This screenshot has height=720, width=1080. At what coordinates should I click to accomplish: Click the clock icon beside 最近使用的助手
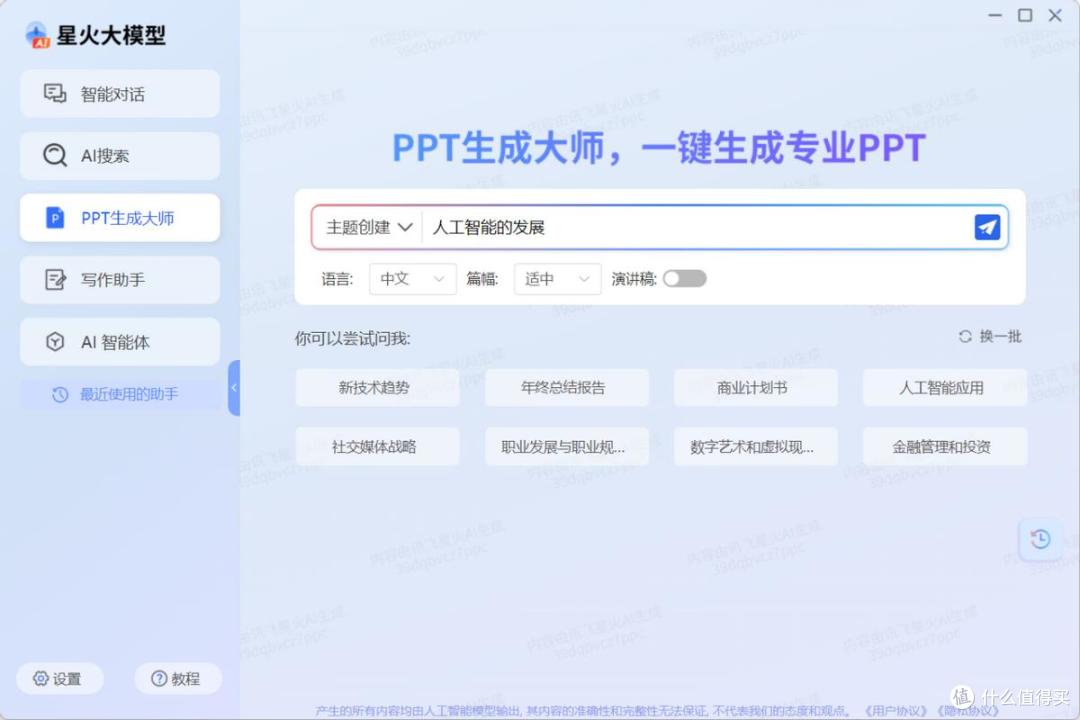(61, 394)
